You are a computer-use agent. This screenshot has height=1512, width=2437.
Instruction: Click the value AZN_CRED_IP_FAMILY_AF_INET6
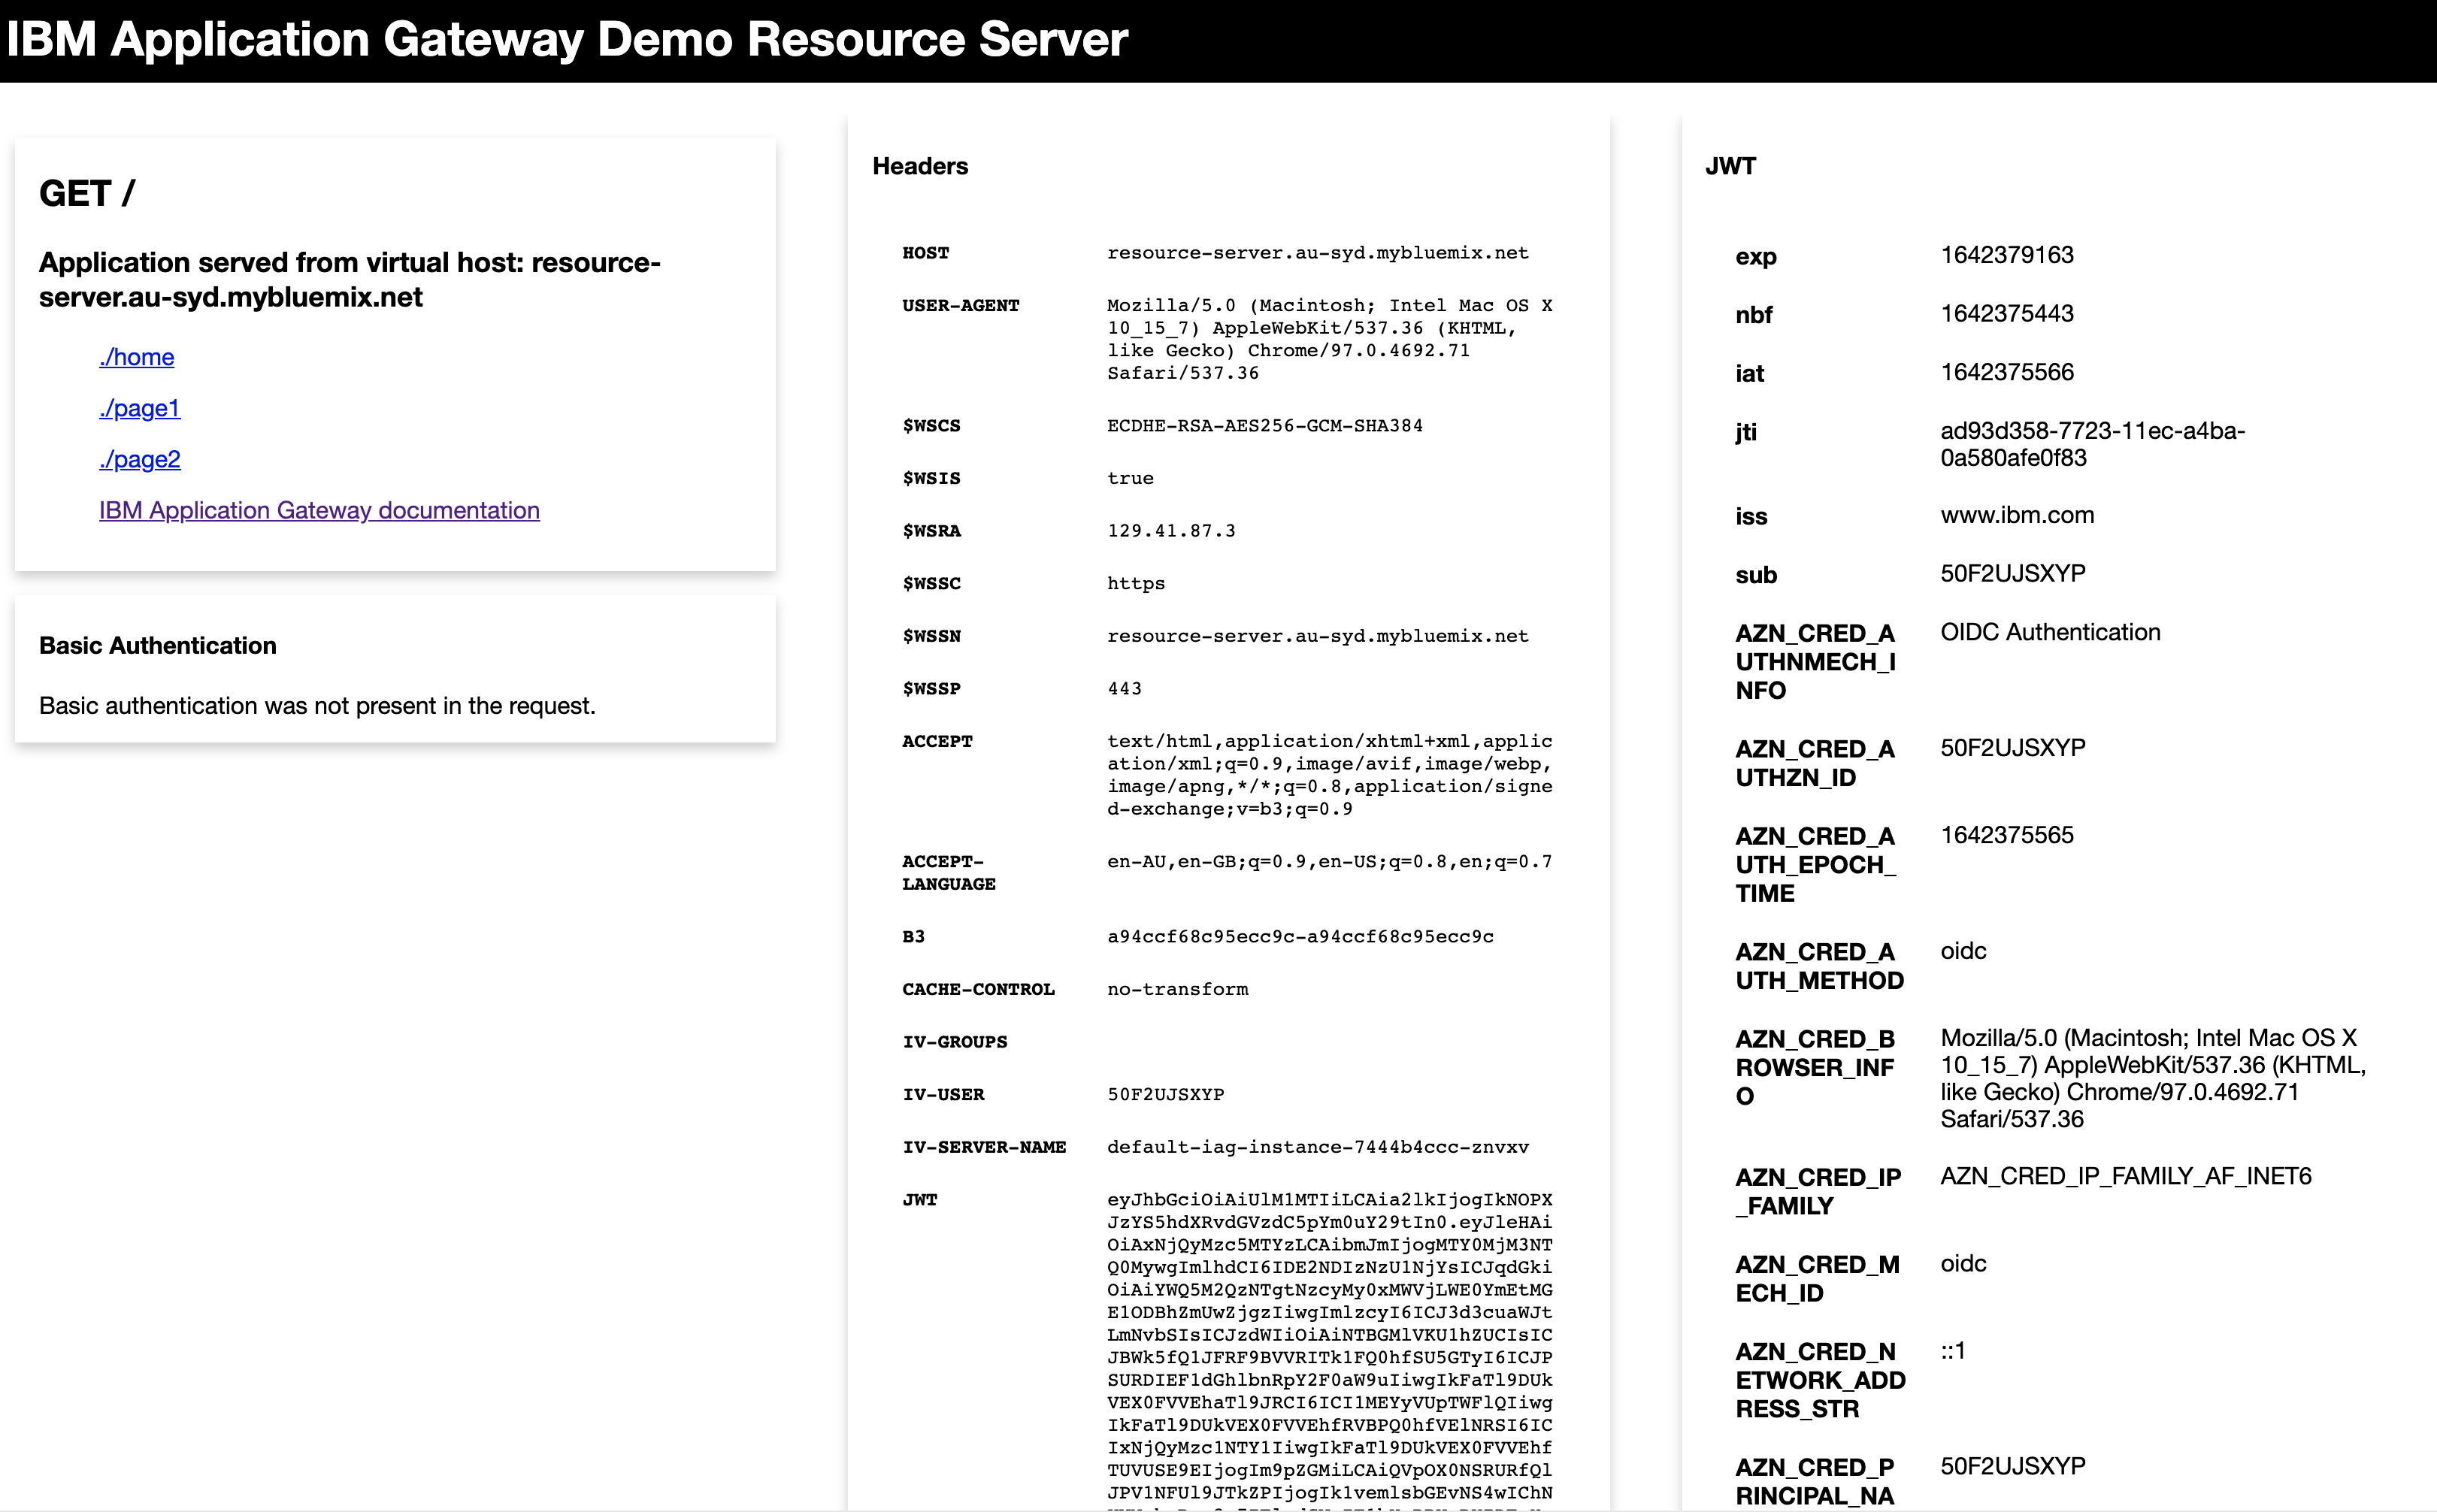[x=2125, y=1176]
